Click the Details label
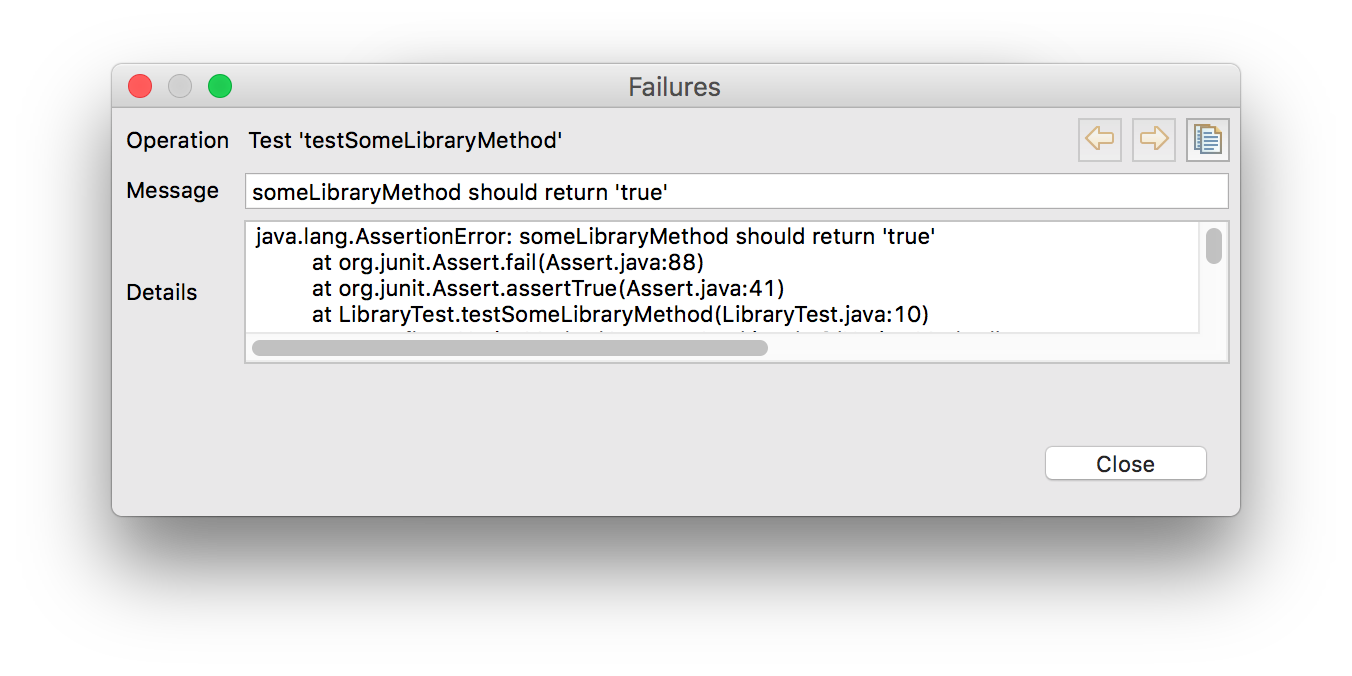The width and height of the screenshot is (1352, 676). pos(162,293)
